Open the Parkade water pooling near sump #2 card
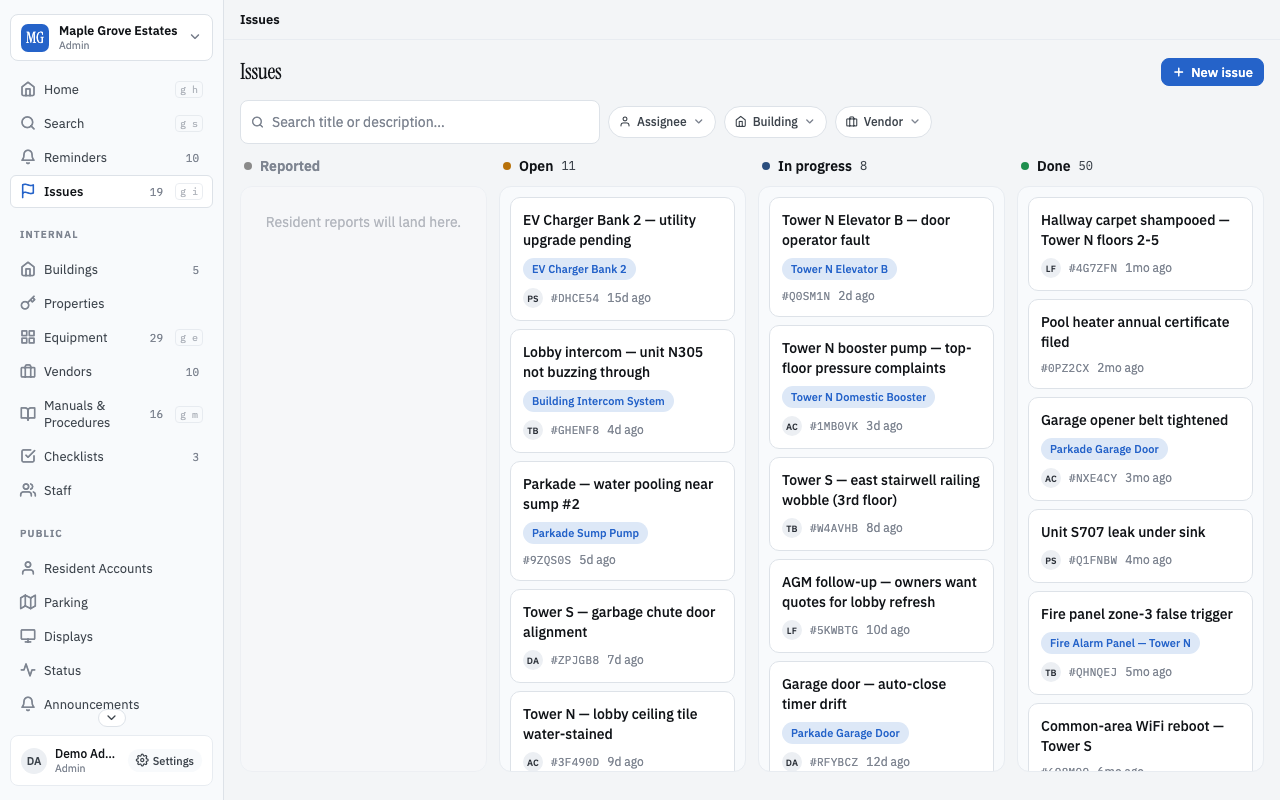The image size is (1280, 800). (x=622, y=521)
